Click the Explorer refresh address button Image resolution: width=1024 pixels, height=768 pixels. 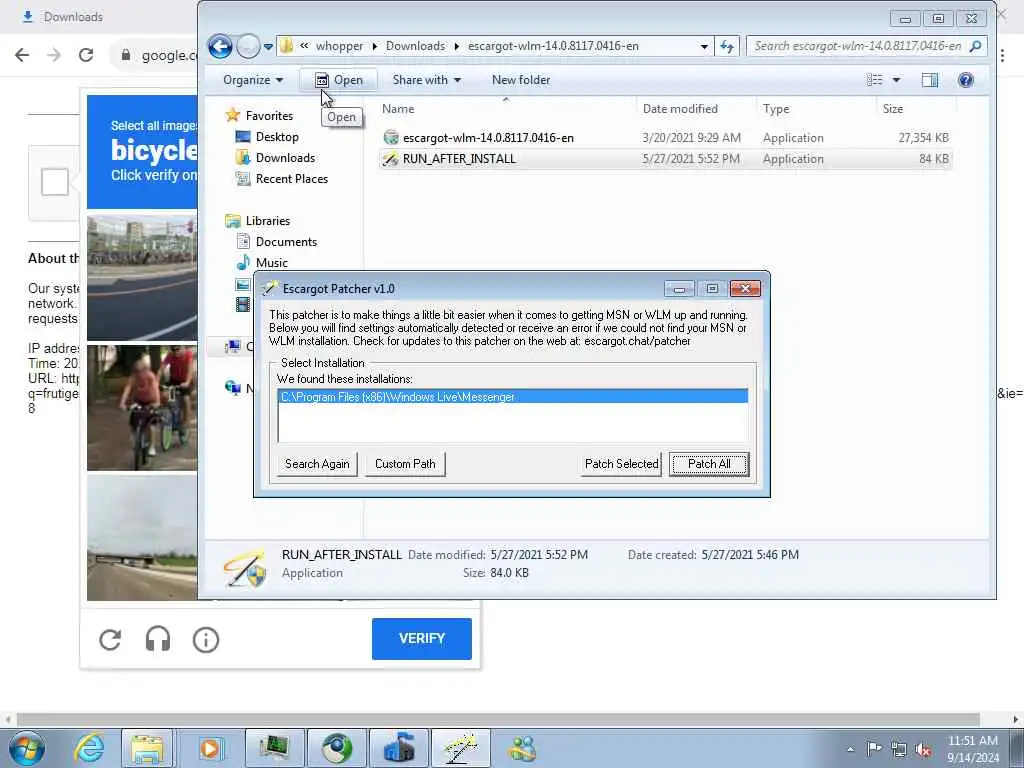click(727, 46)
